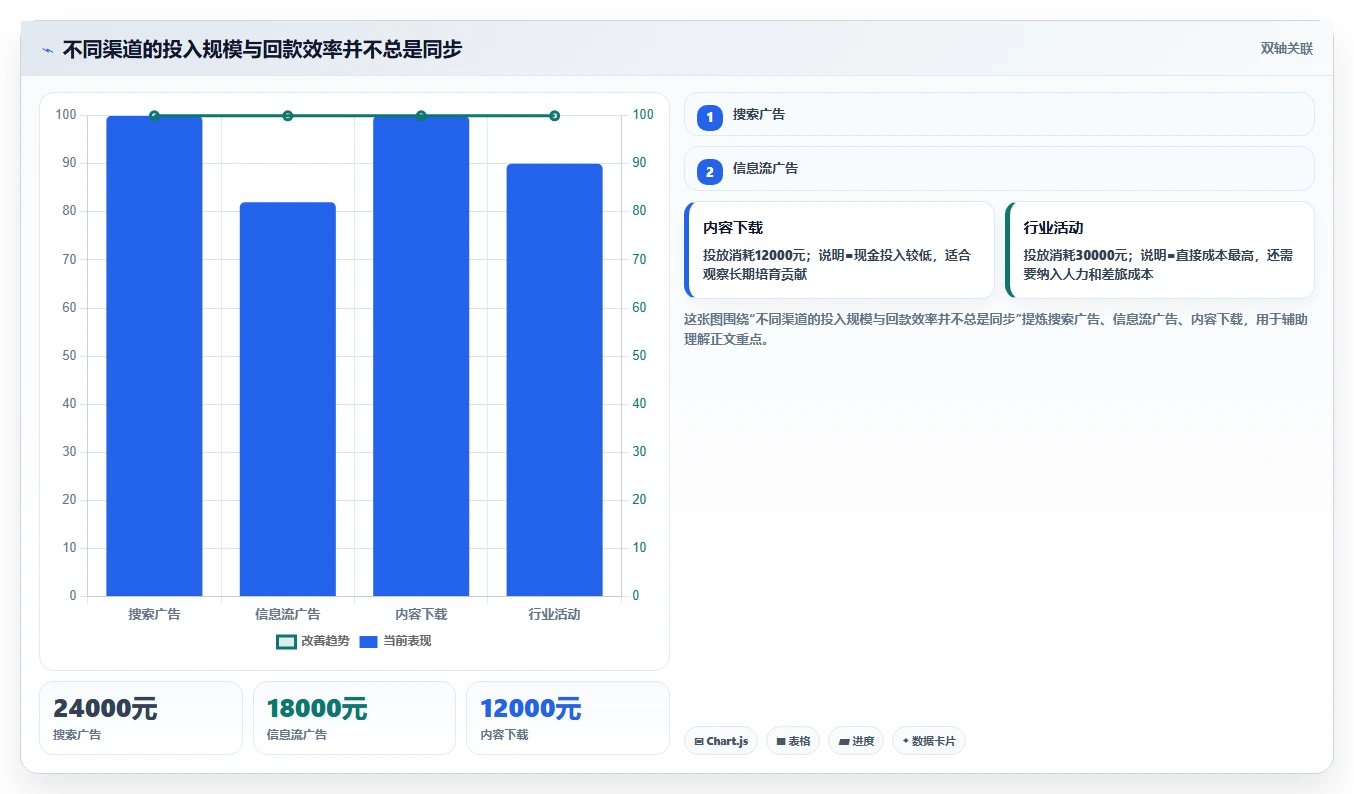Click the 投放消耗30000元 description text
The height and width of the screenshot is (794, 1354).
point(1158,264)
